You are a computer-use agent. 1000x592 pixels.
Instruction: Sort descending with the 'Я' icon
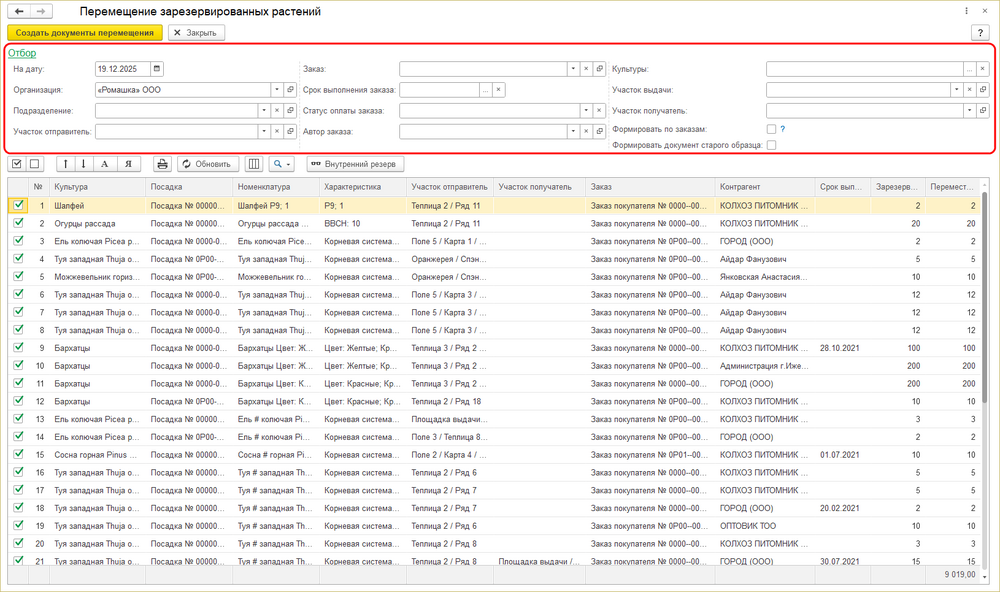[x=127, y=164]
